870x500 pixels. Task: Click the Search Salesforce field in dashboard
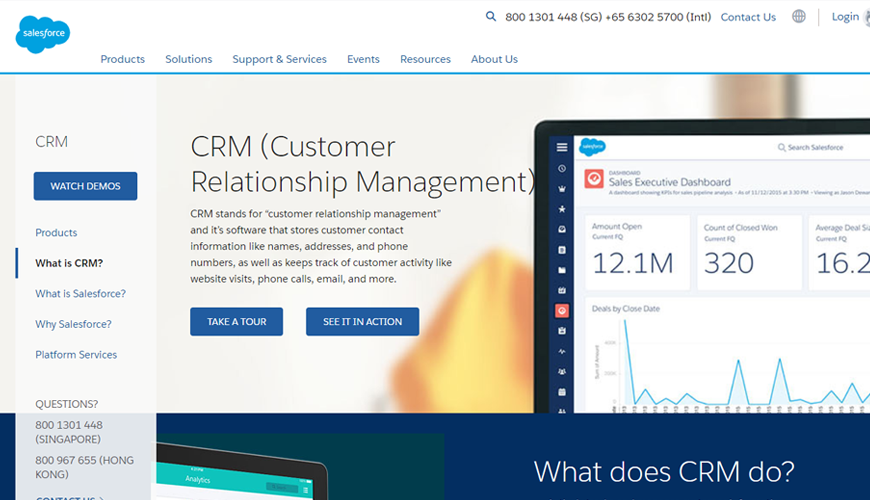click(x=811, y=147)
